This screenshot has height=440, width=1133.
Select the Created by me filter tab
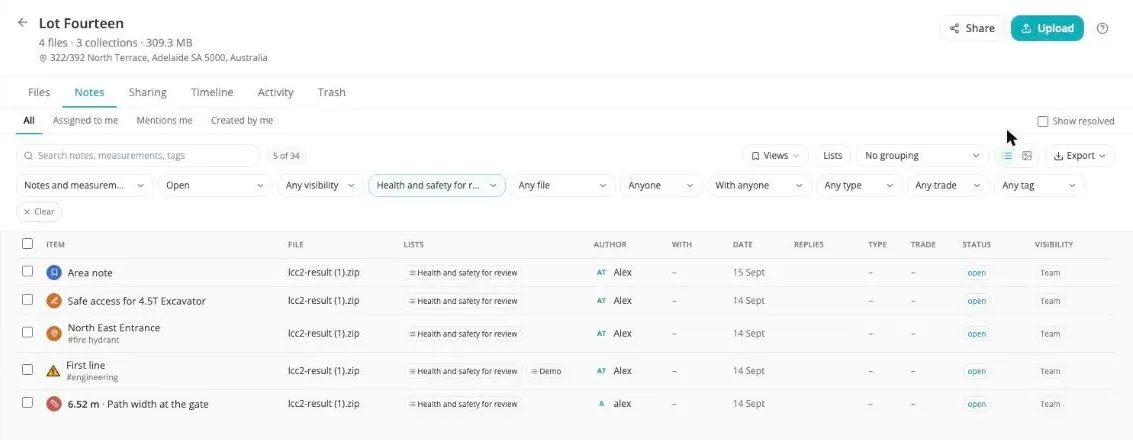point(242,121)
